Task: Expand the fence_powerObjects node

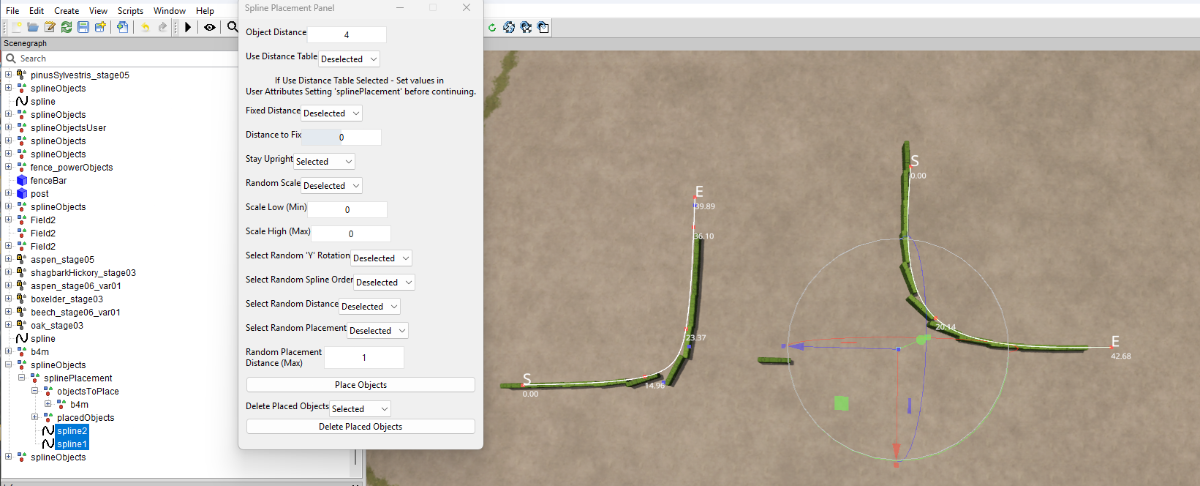Action: click(x=9, y=167)
